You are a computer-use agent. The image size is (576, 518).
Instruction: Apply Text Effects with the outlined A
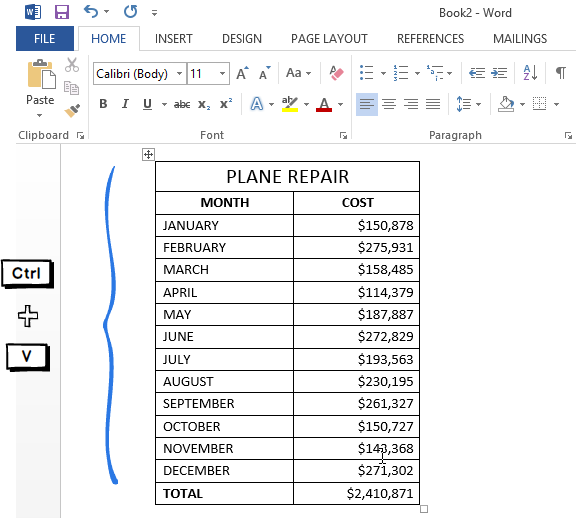tap(257, 104)
